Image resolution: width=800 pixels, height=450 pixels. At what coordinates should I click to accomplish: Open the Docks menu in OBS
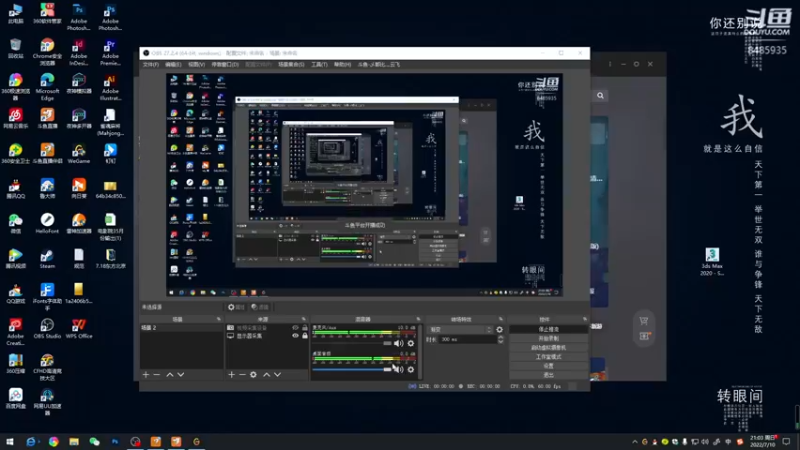(225, 65)
